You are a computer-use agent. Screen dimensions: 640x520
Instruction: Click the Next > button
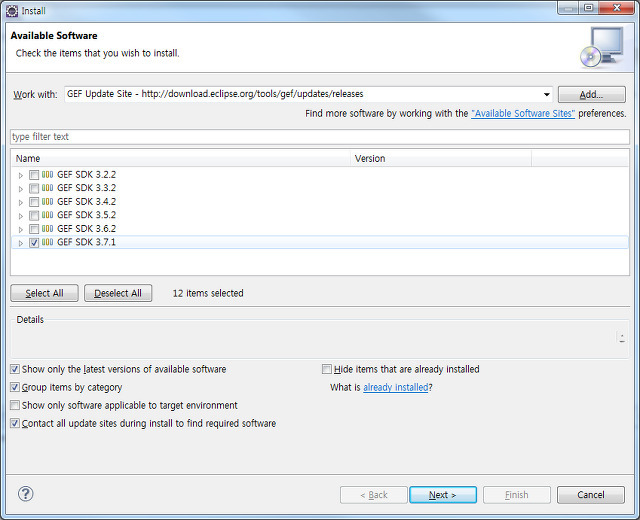pyautogui.click(x=443, y=495)
